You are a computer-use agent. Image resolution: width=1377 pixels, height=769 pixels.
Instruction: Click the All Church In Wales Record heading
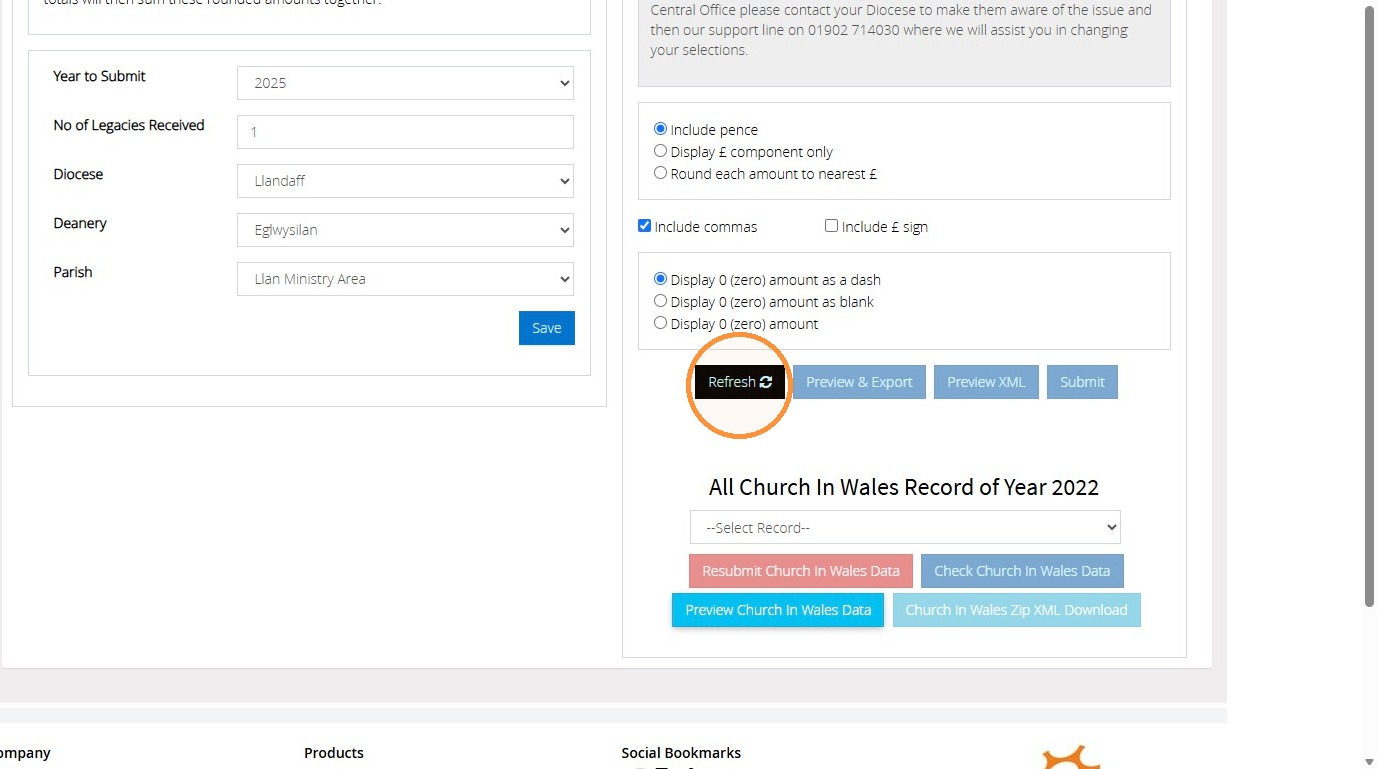[x=904, y=487]
